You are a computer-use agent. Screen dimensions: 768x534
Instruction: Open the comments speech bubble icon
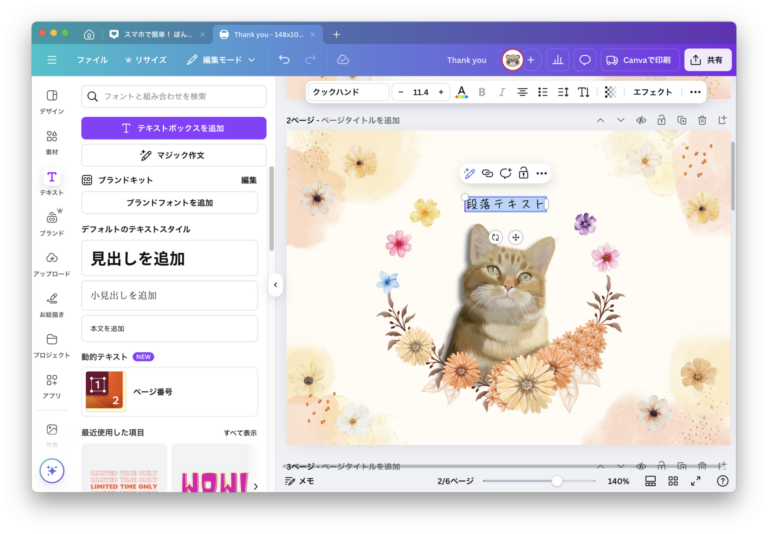[585, 60]
